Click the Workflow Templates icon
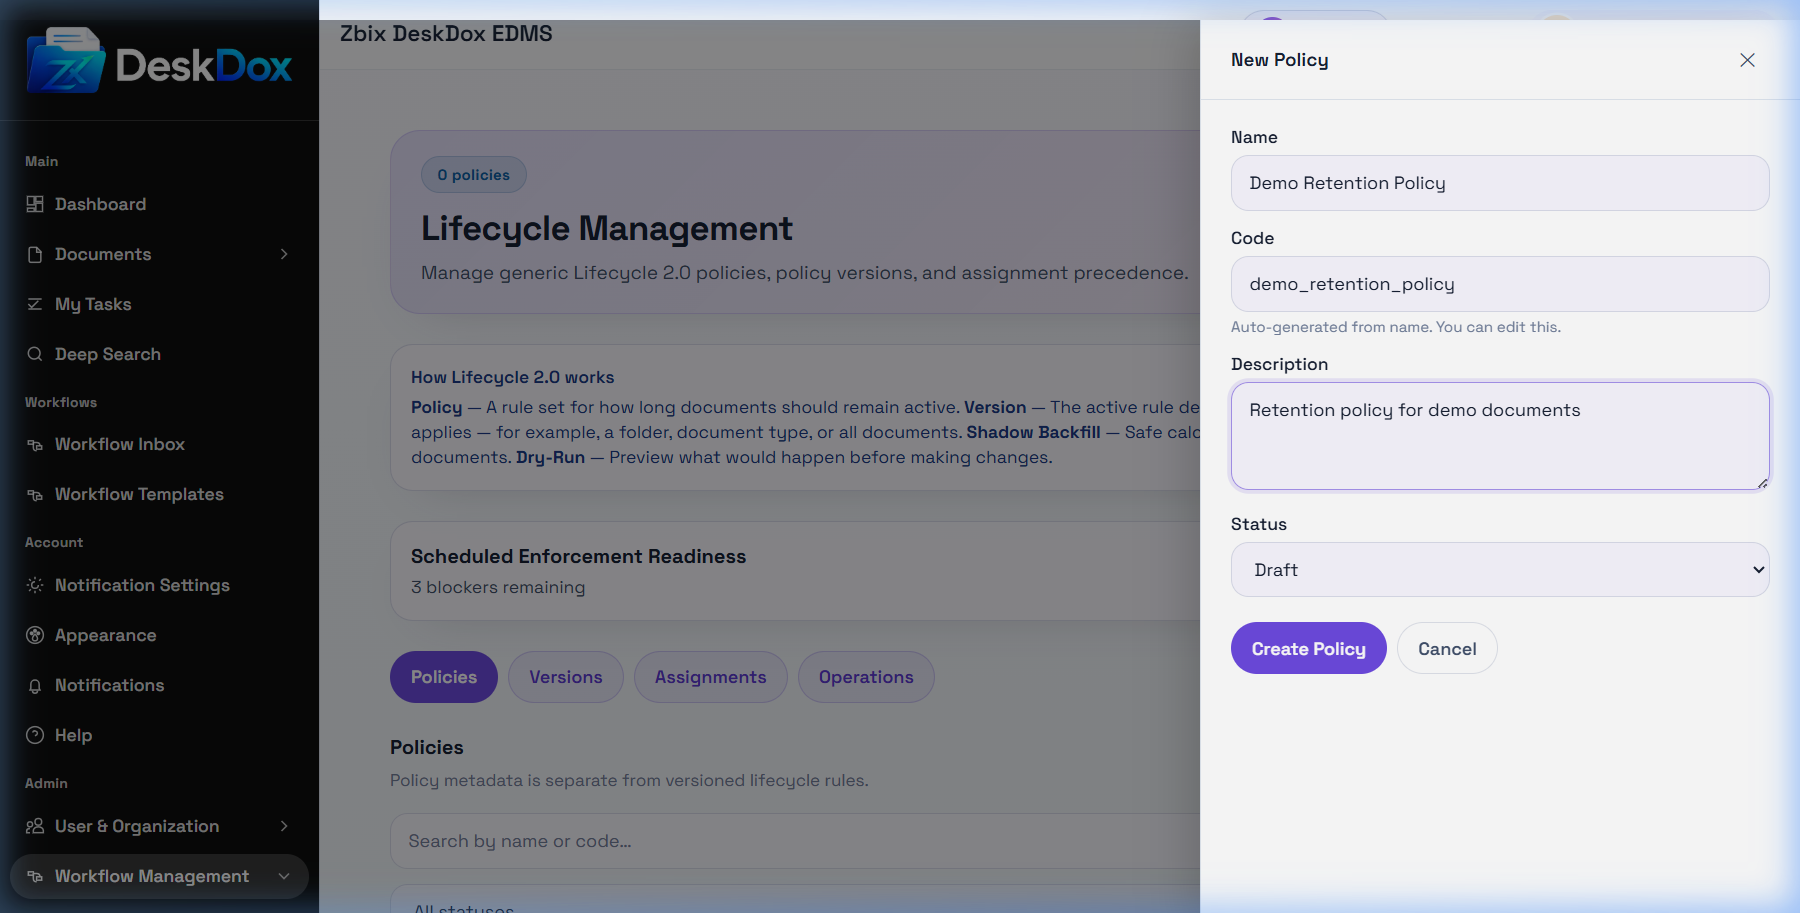 (35, 494)
